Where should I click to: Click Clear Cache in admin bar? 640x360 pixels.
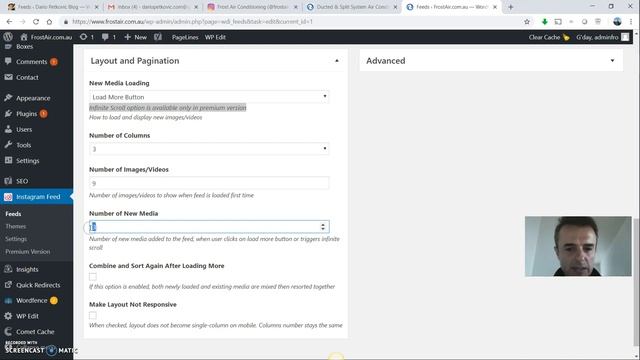[x=549, y=37]
